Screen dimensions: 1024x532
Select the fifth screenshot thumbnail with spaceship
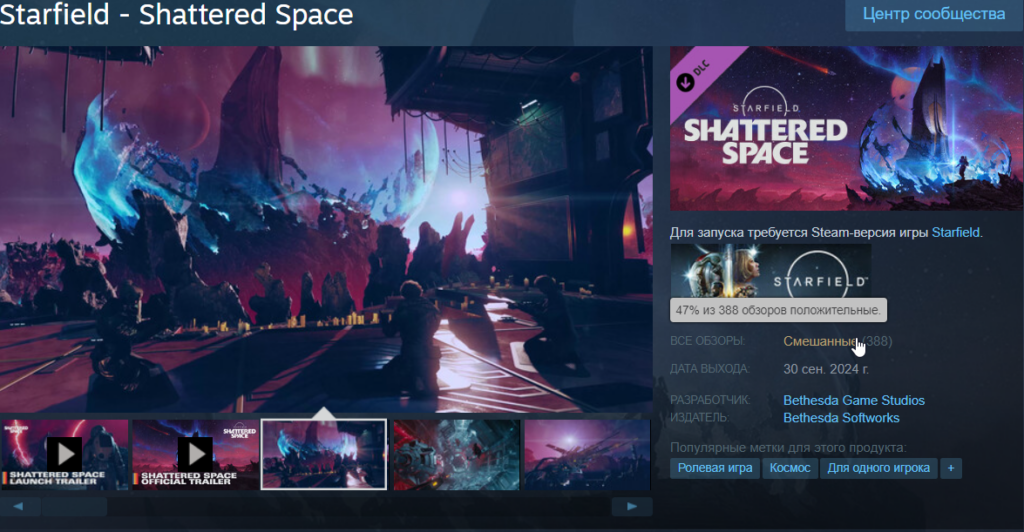click(x=587, y=455)
